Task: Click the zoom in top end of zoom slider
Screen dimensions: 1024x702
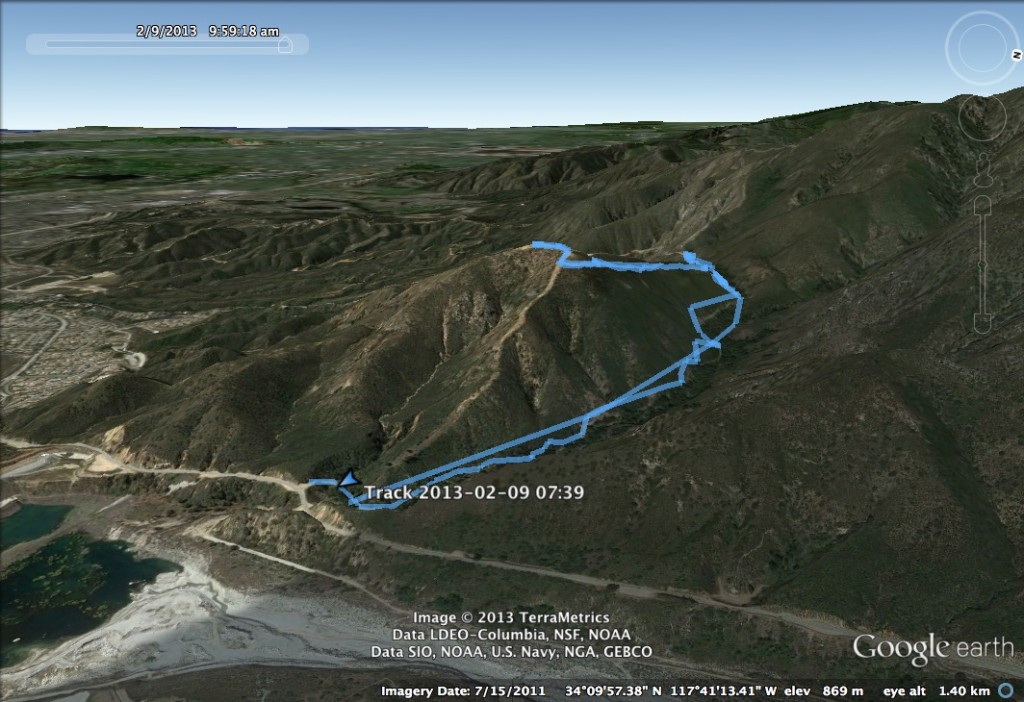Action: tap(983, 206)
